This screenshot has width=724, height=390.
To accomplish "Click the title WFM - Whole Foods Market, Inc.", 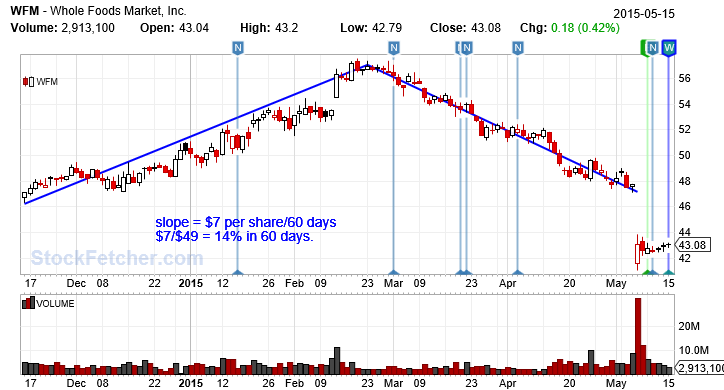I will coord(98,11).
